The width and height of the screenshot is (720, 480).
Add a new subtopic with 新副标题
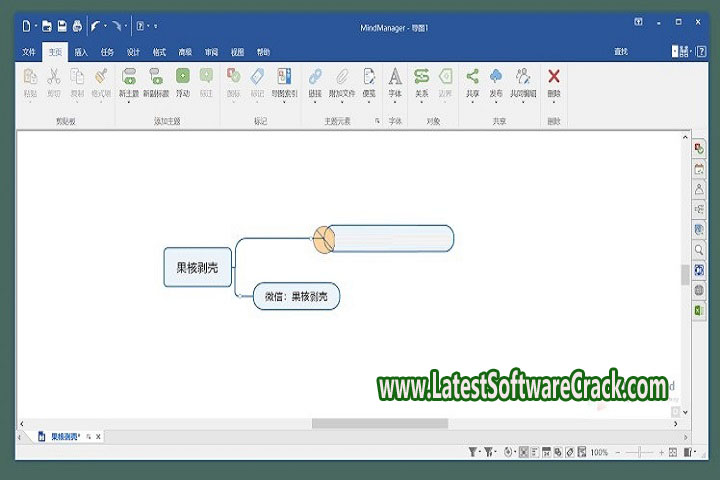pos(156,83)
